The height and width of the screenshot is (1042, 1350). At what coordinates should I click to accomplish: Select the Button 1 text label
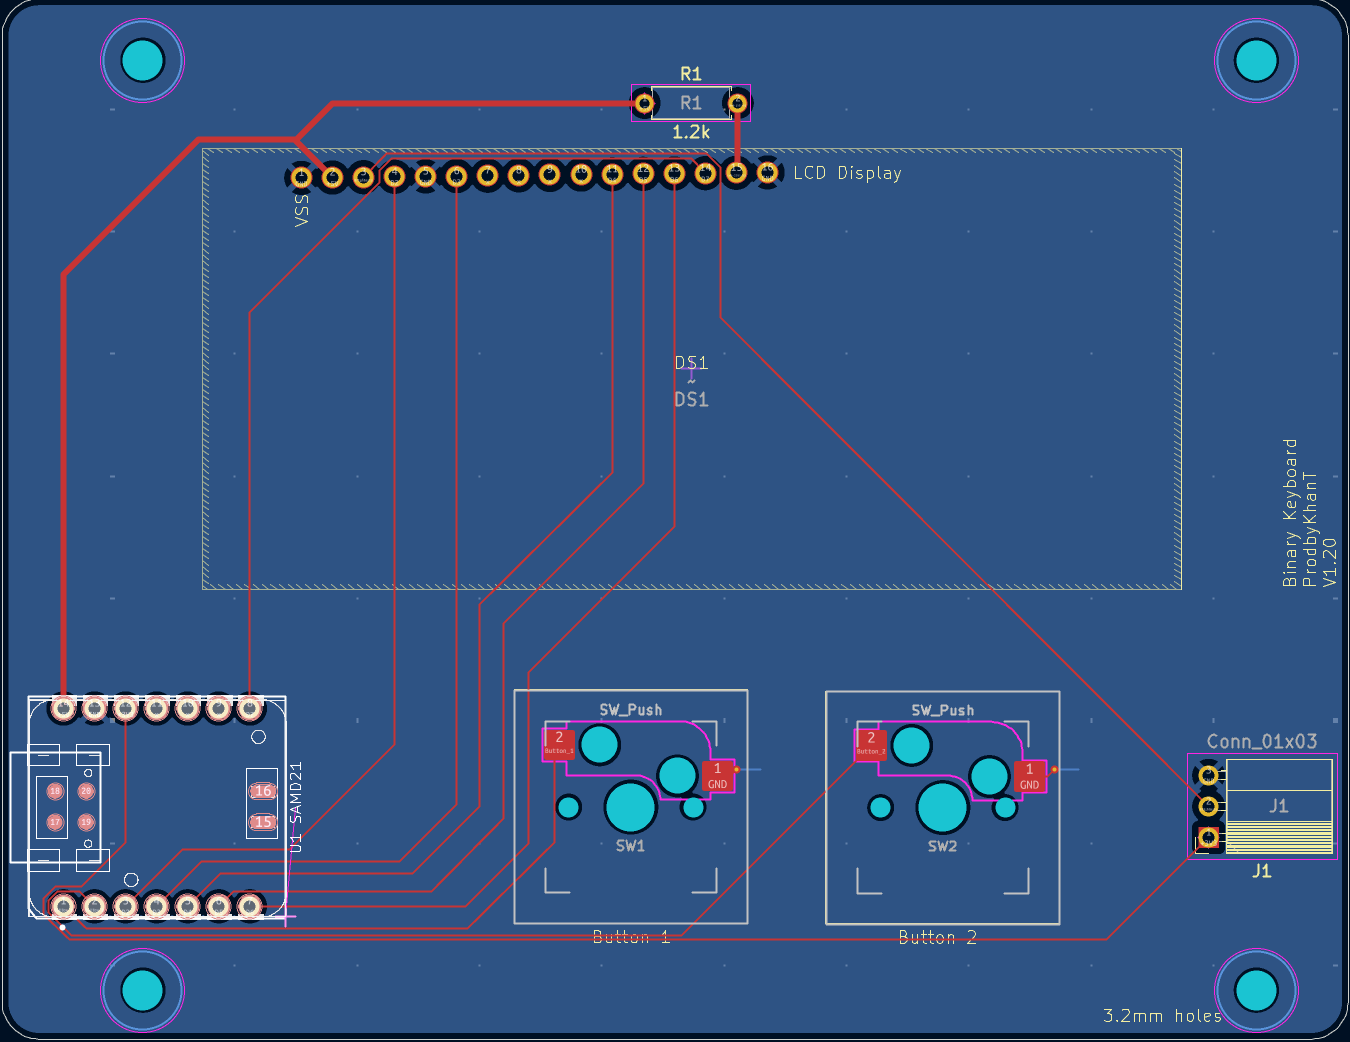[631, 937]
